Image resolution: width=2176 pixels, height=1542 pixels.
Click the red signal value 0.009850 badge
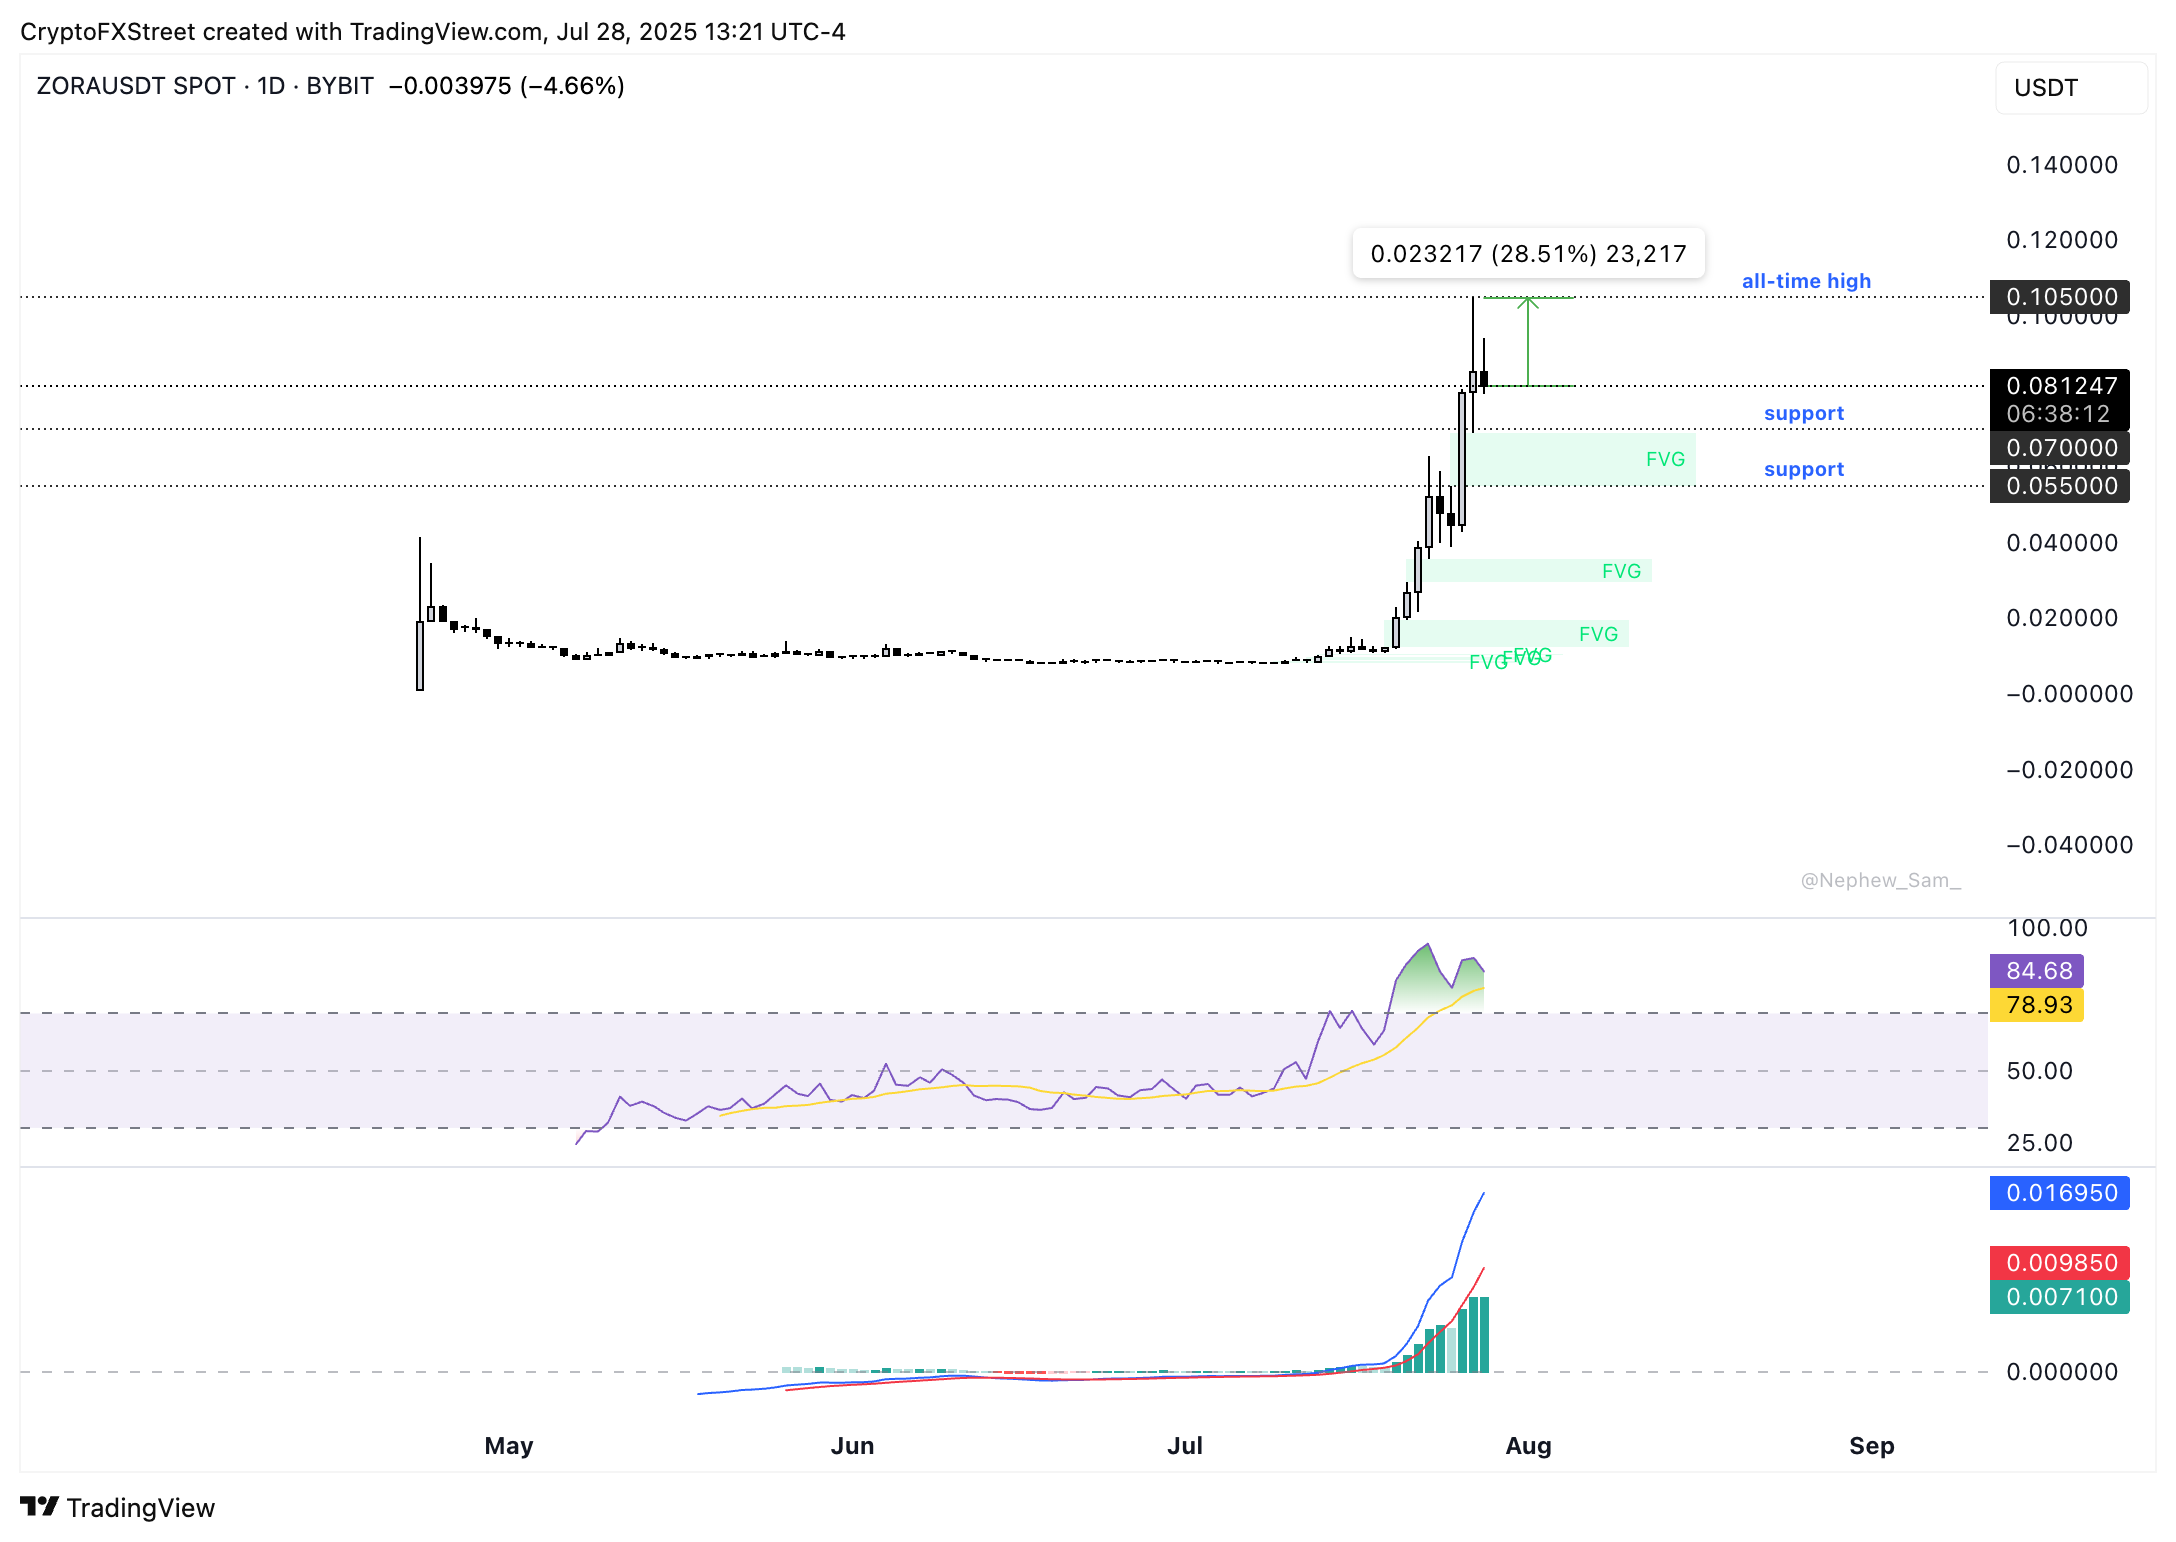pyautogui.click(x=2060, y=1263)
